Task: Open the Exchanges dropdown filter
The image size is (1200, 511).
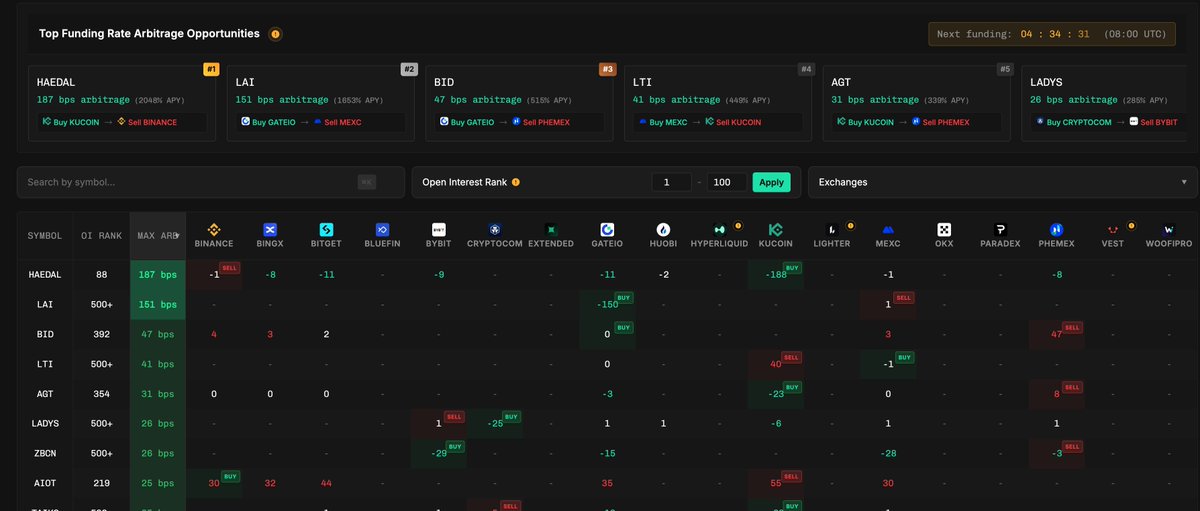Action: pos(1002,182)
